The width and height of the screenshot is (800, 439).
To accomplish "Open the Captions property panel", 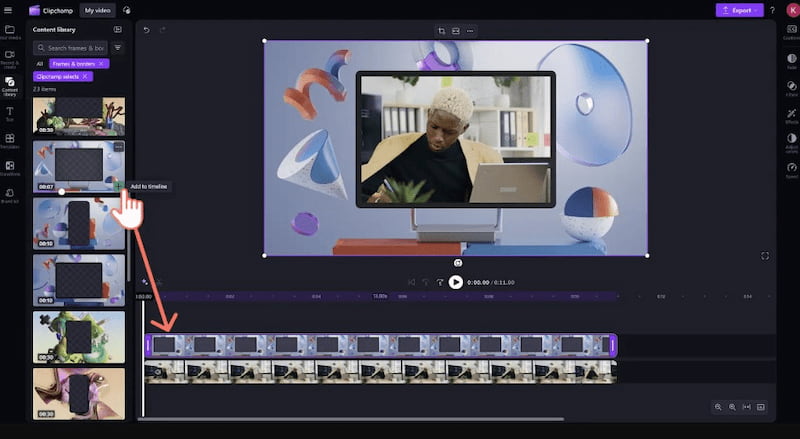I will 791,32.
